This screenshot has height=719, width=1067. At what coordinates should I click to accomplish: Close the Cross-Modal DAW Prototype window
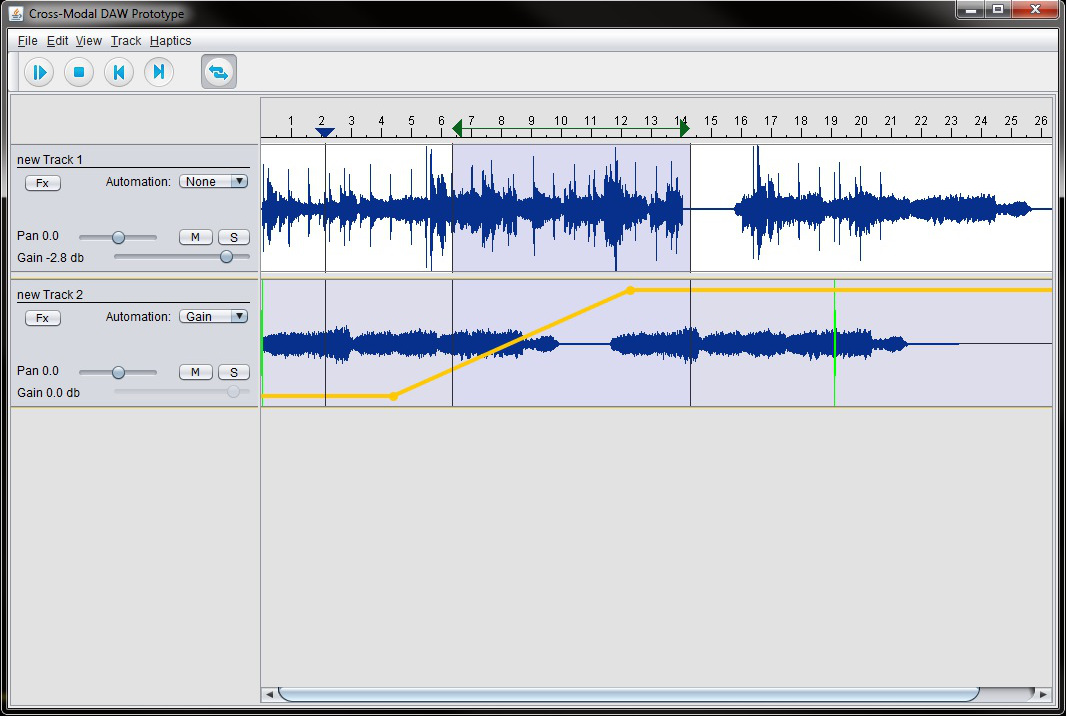click(1034, 10)
